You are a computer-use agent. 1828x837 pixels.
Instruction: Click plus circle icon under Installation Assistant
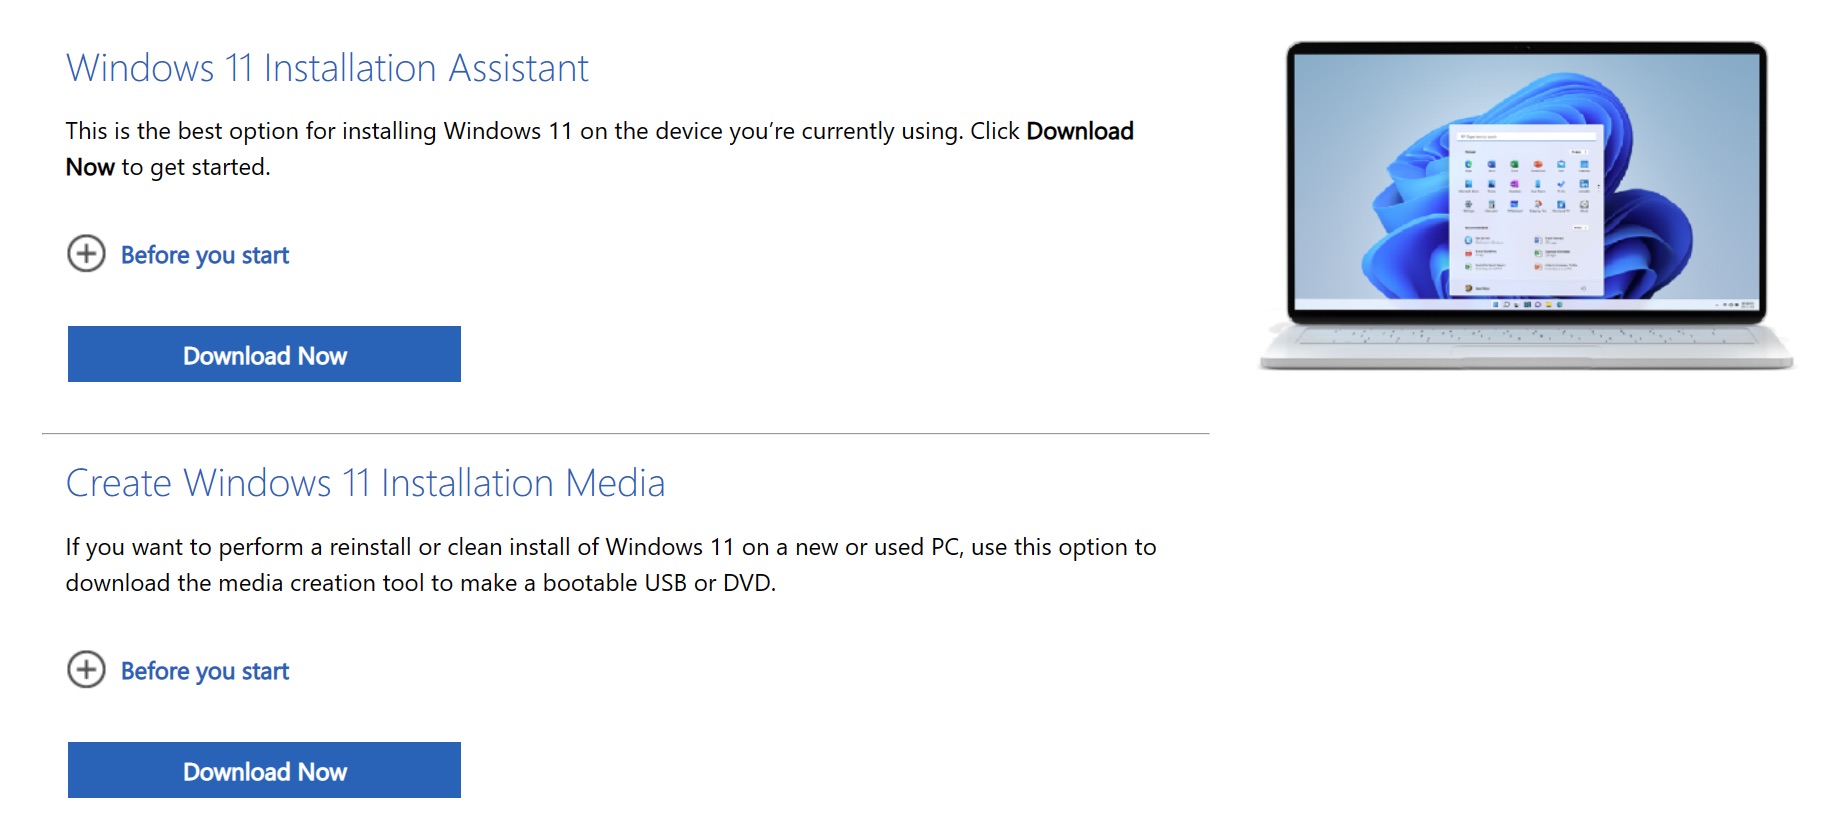86,254
